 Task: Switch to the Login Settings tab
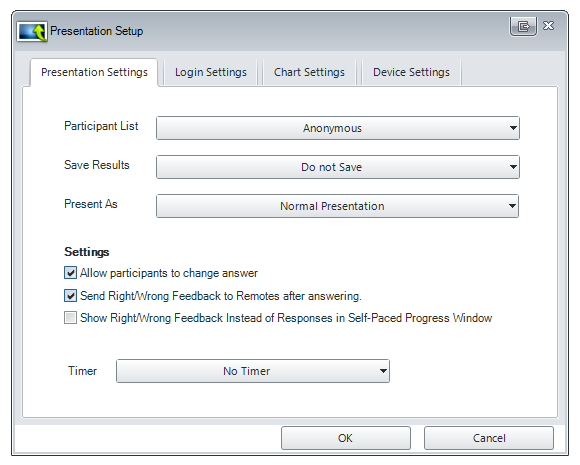(211, 72)
